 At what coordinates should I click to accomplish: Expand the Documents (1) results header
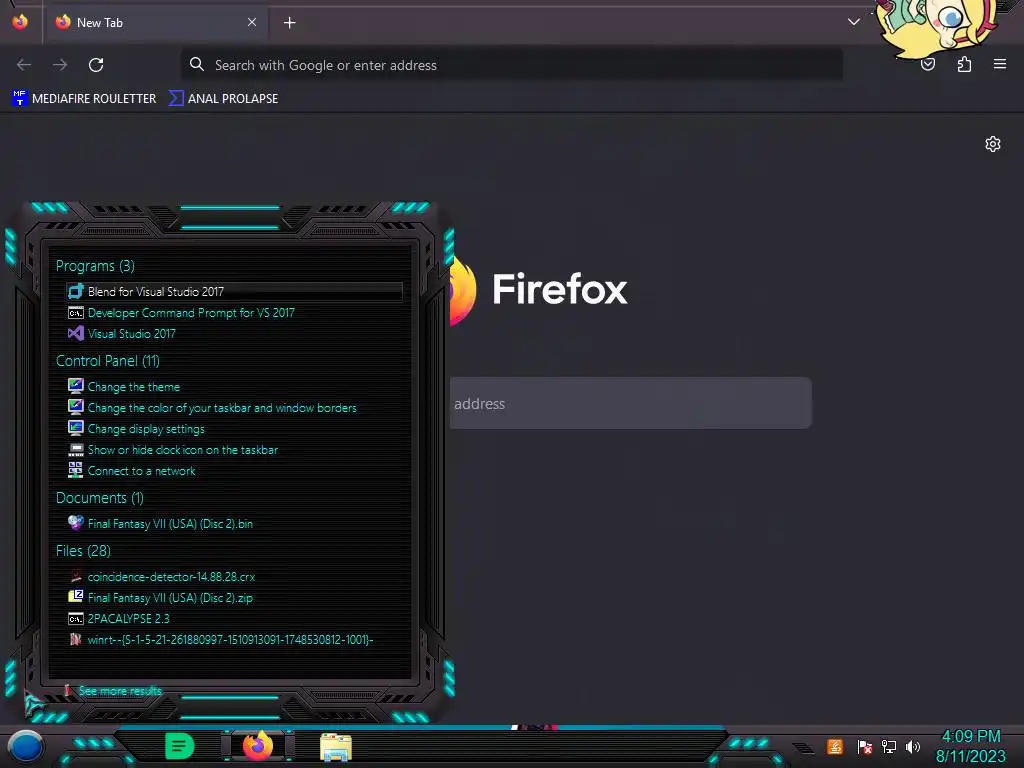point(99,498)
